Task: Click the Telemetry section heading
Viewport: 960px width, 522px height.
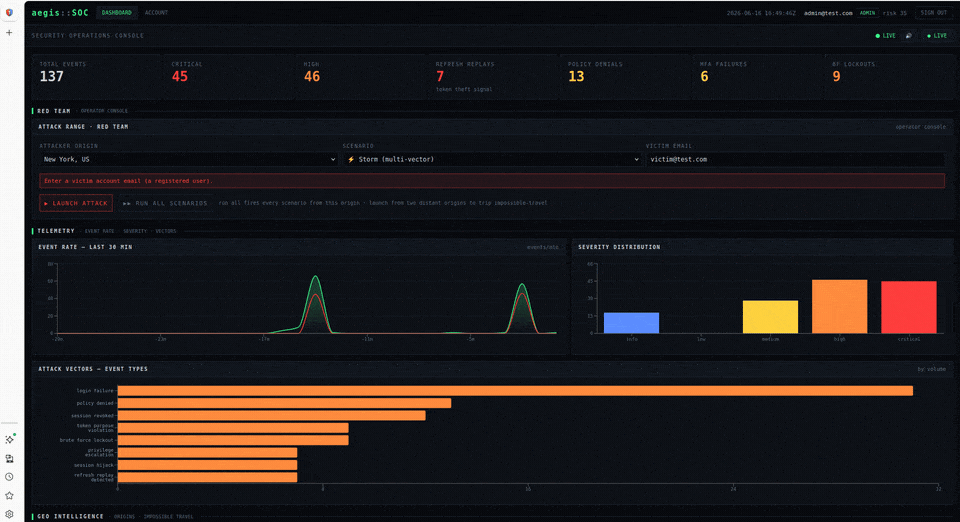Action: coord(56,231)
